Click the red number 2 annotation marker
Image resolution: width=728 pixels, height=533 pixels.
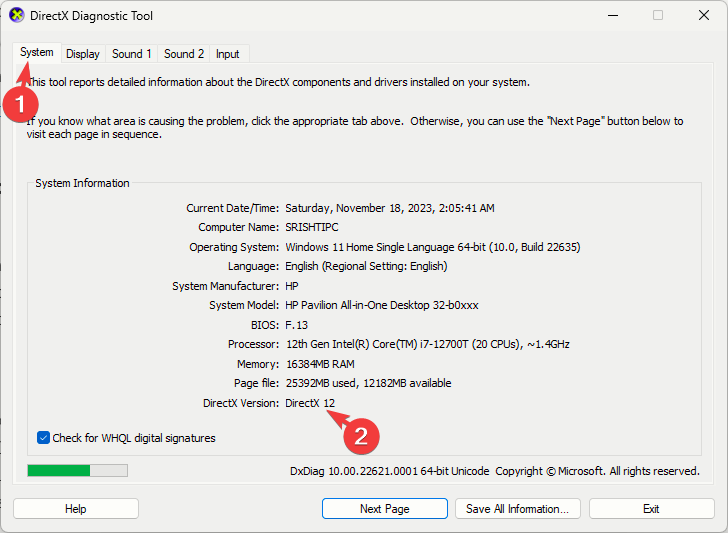point(361,436)
